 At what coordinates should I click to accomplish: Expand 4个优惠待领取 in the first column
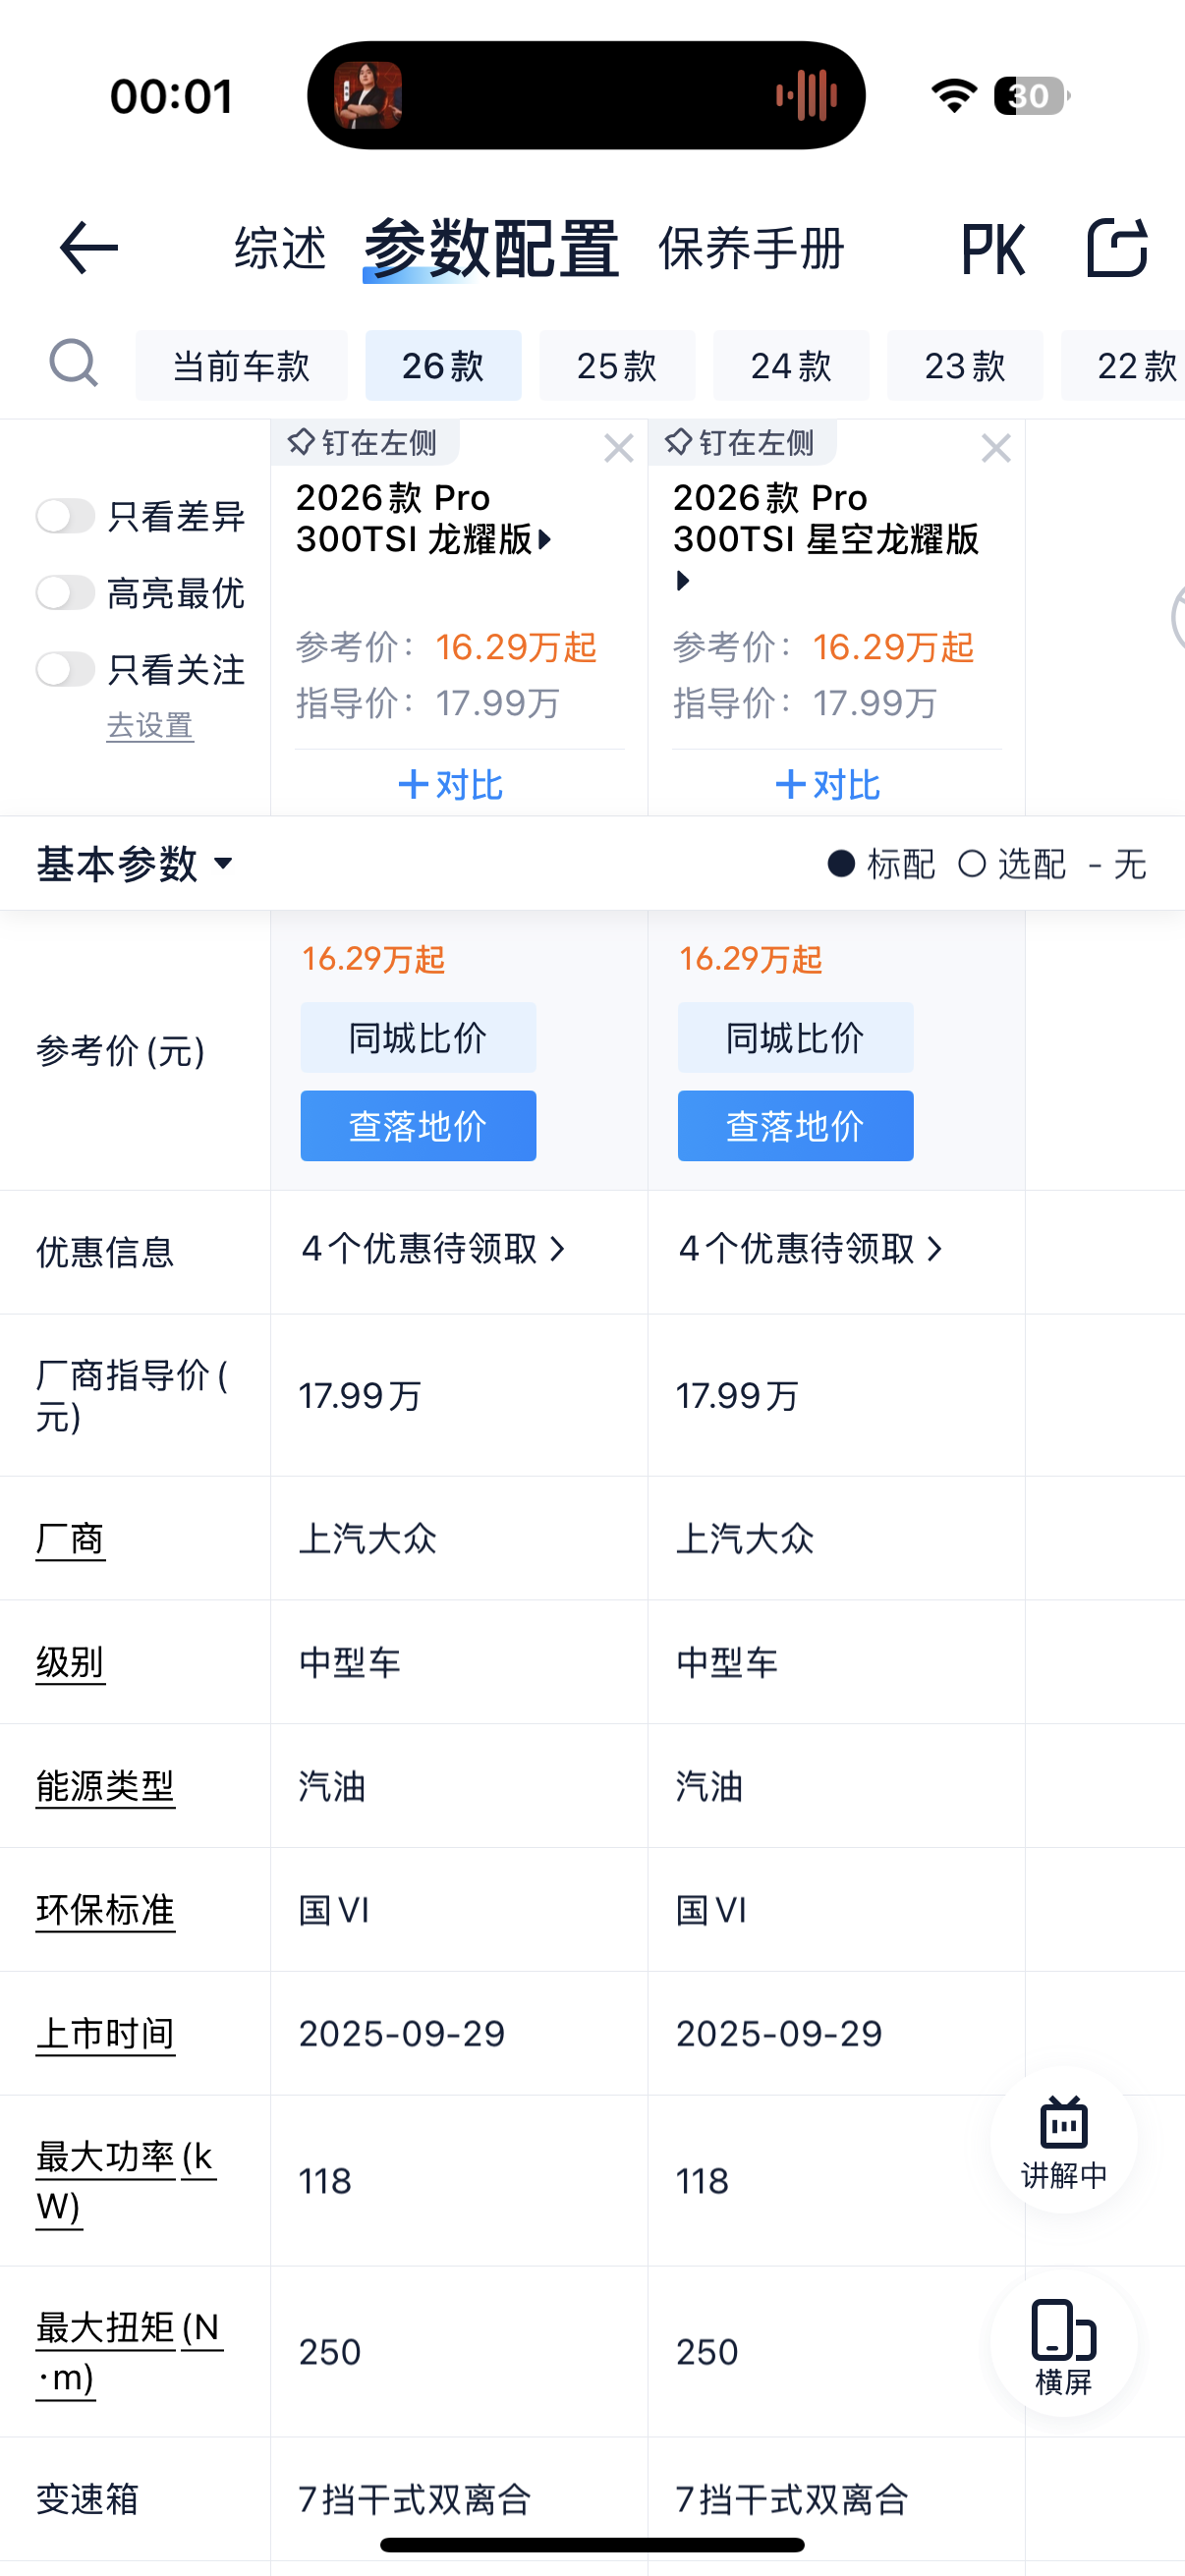[433, 1249]
